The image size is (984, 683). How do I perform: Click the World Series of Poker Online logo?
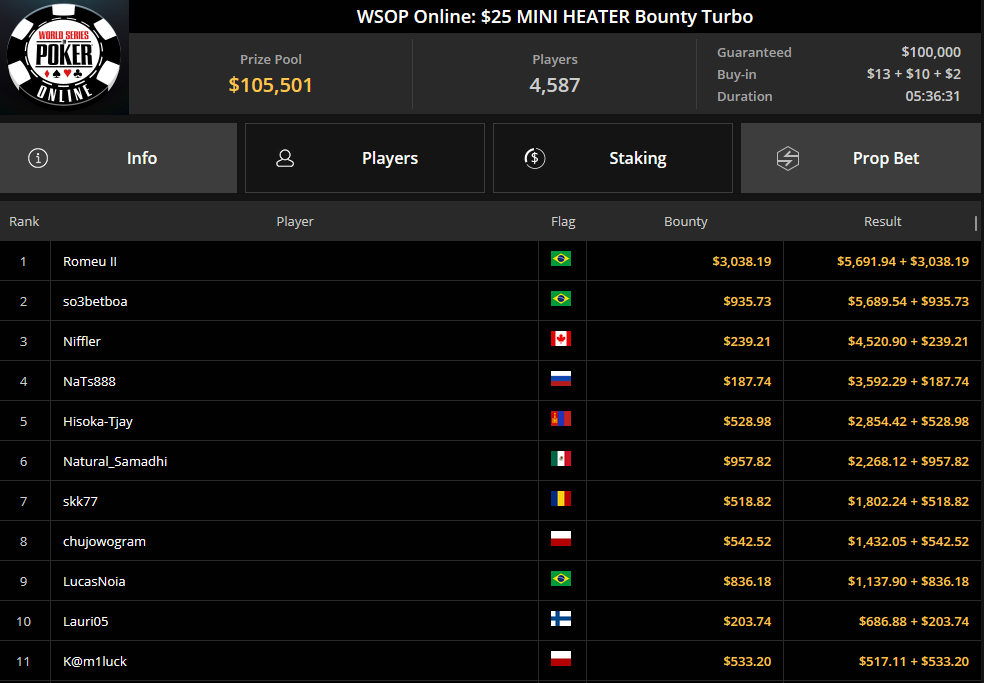click(64, 57)
